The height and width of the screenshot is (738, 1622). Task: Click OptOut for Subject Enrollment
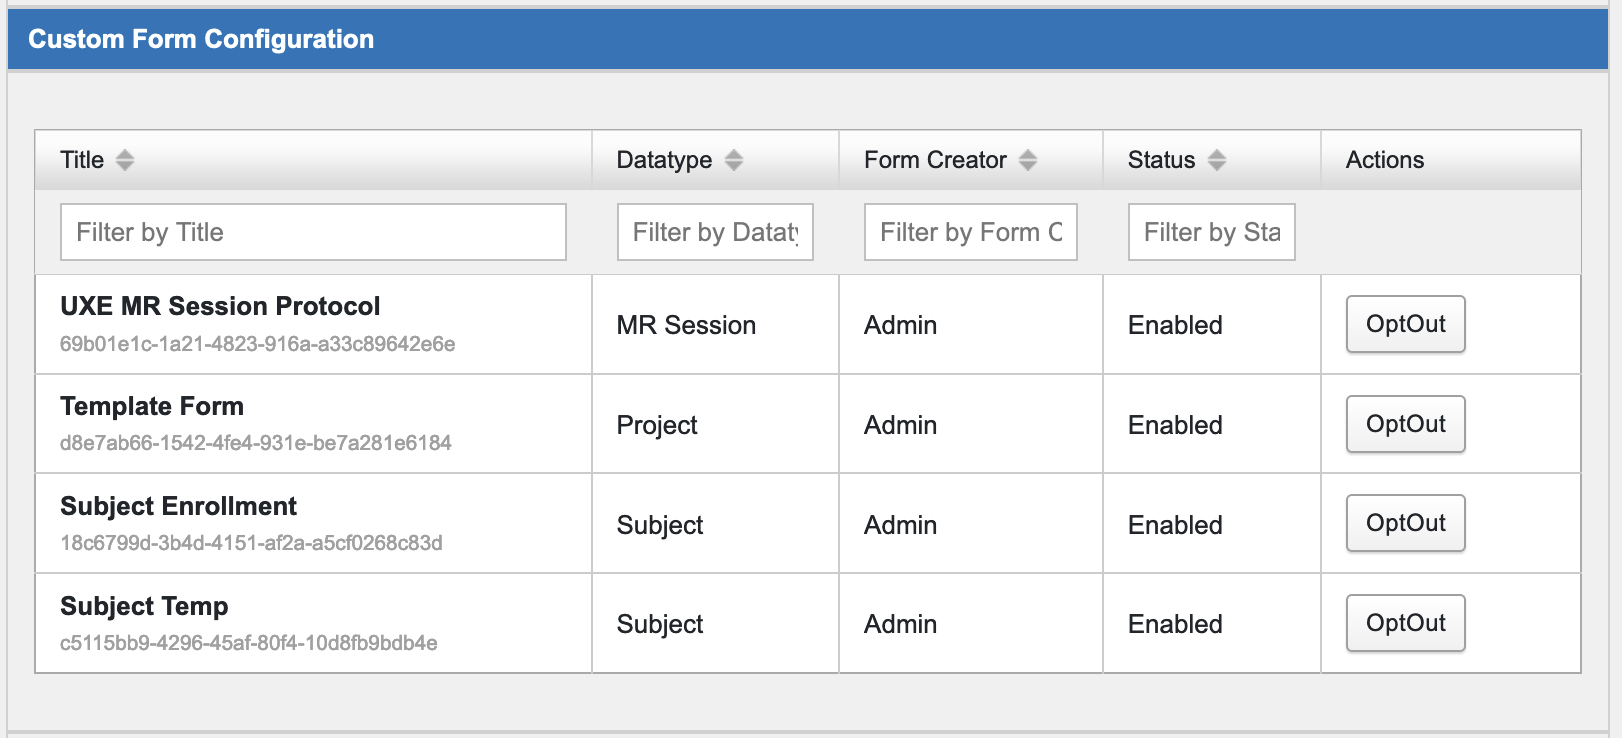(x=1405, y=523)
